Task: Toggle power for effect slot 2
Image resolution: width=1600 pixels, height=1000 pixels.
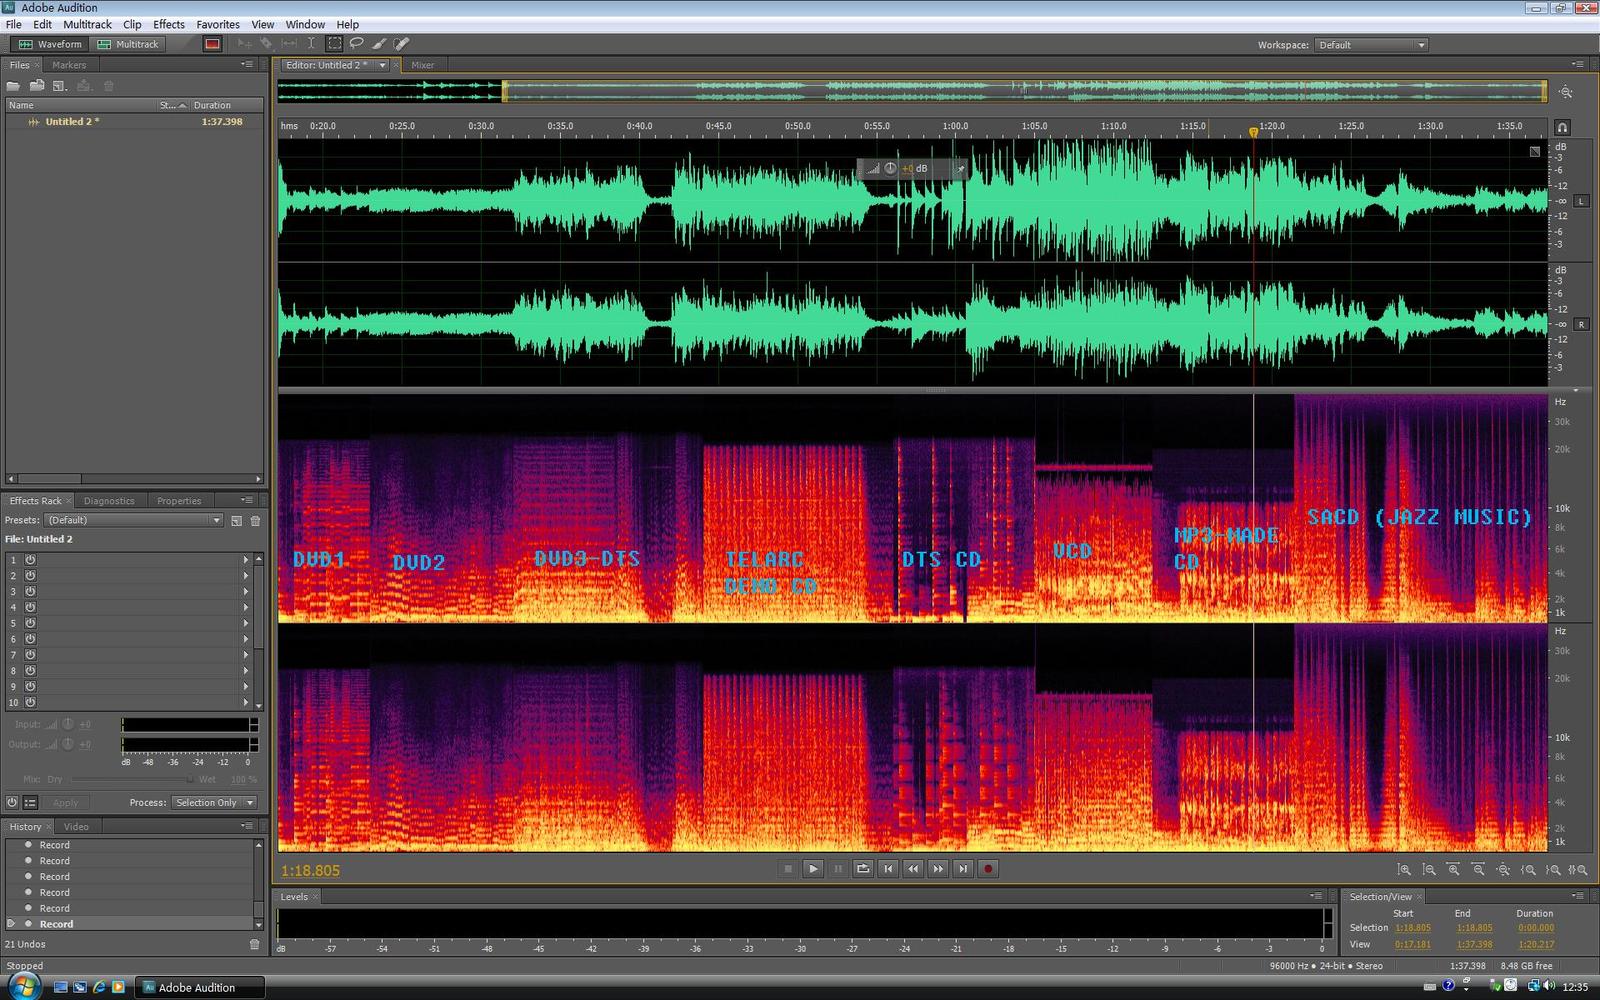Action: pyautogui.click(x=30, y=576)
